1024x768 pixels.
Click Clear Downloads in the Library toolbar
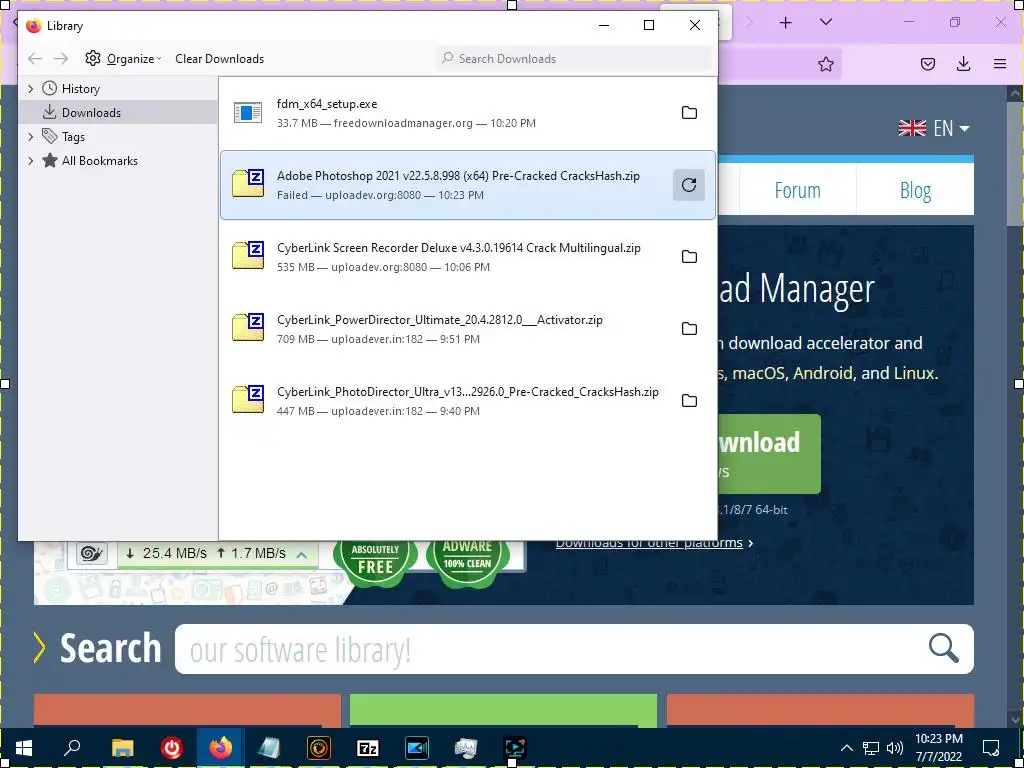click(219, 59)
